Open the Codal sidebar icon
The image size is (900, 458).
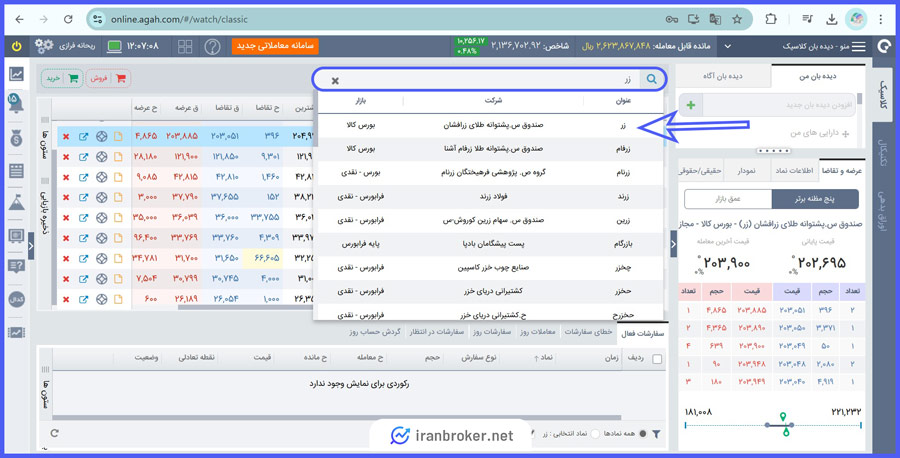(16, 299)
